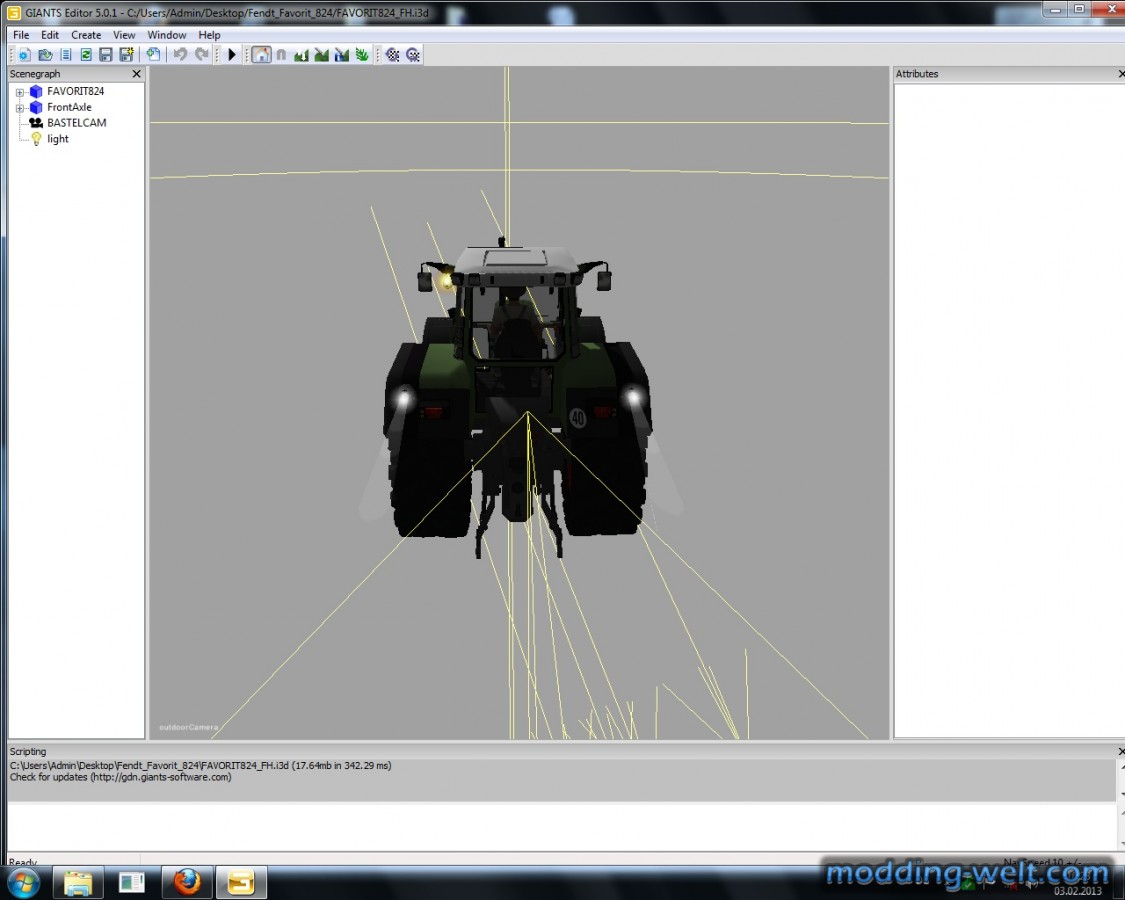1125x900 pixels.
Task: Open the Windows Start menu
Action: [x=23, y=882]
